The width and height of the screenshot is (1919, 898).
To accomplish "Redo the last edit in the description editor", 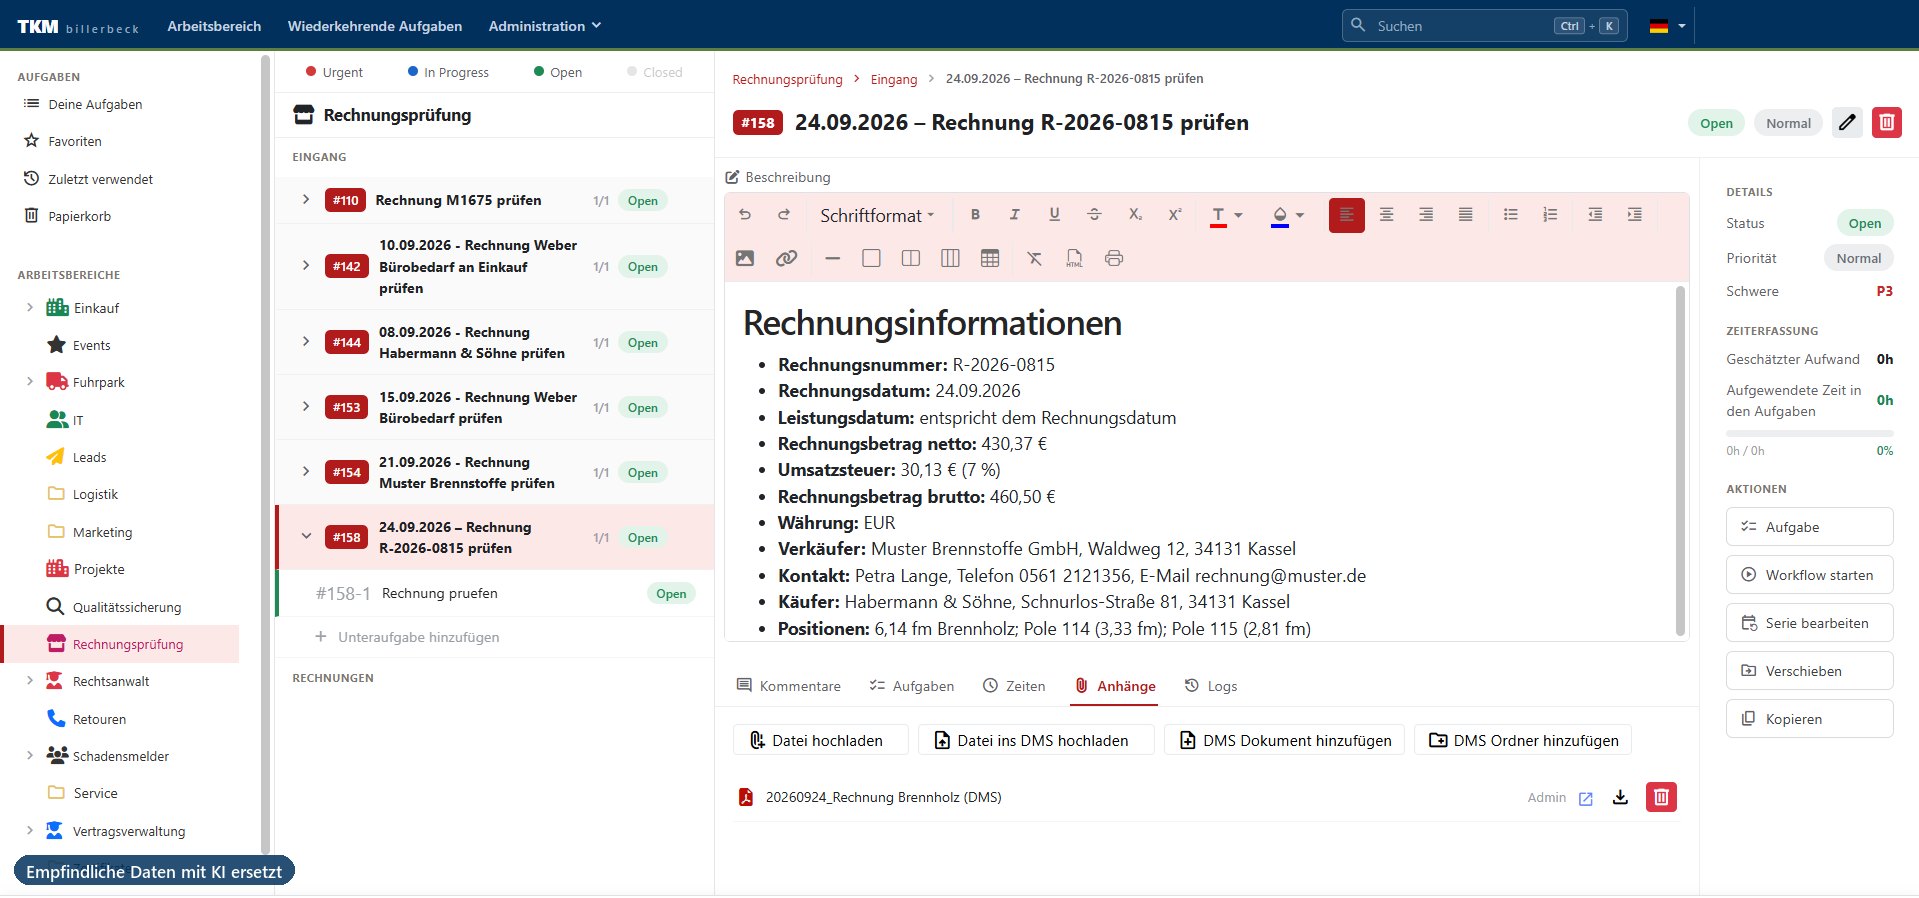I will (x=784, y=215).
